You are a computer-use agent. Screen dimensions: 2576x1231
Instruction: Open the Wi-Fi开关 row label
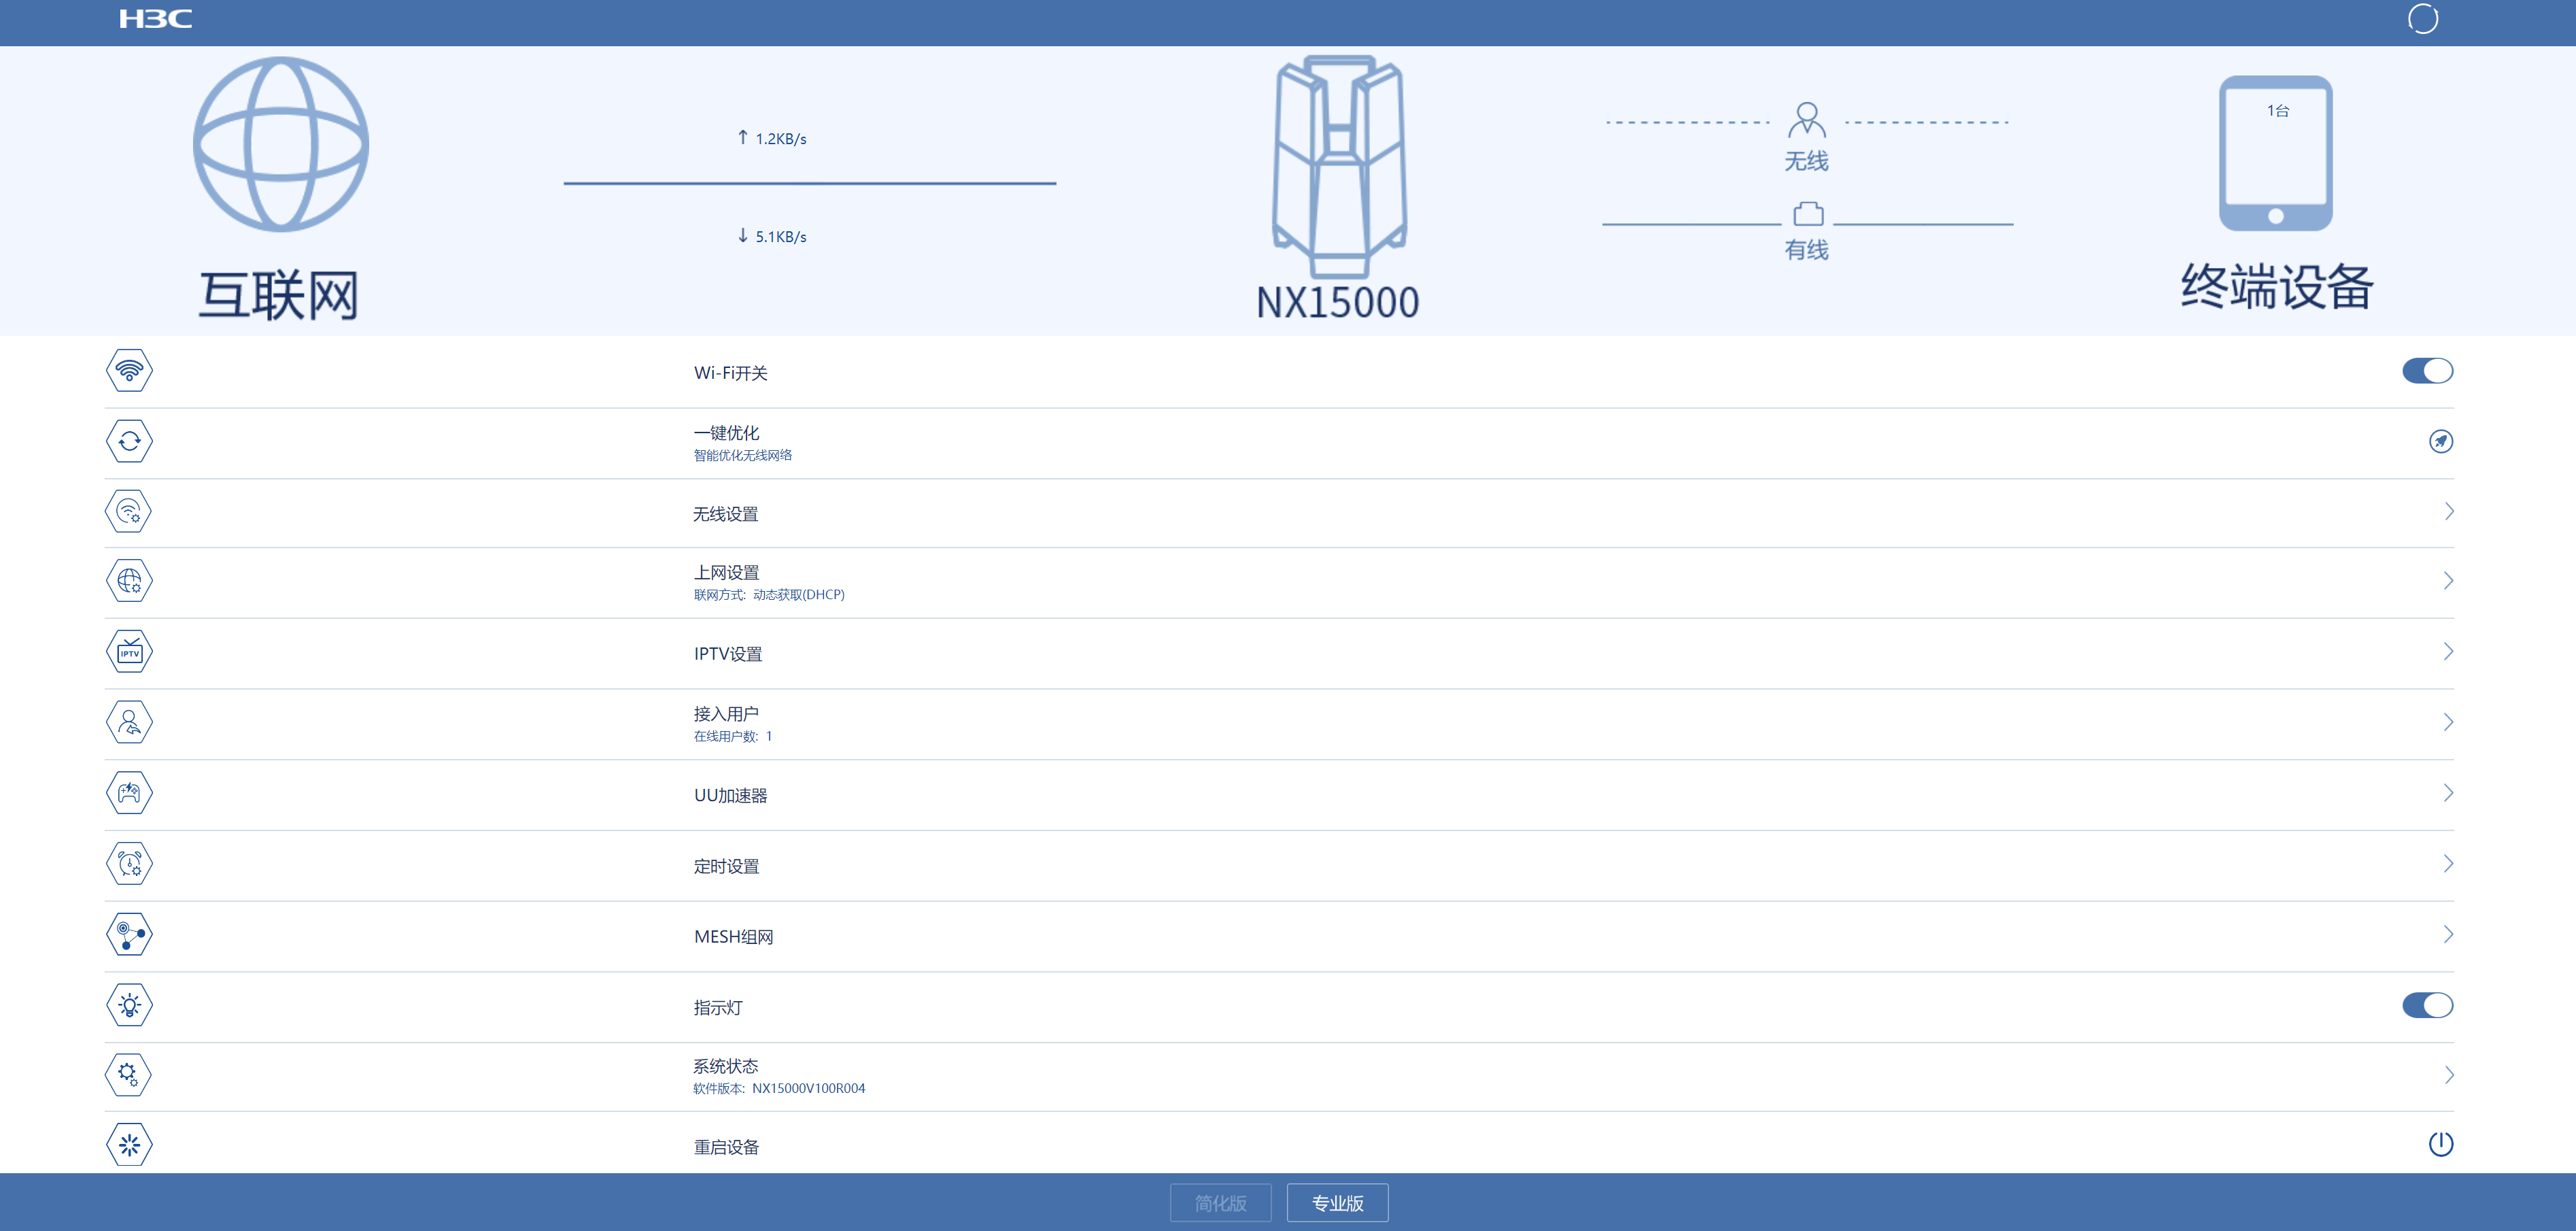[730, 373]
